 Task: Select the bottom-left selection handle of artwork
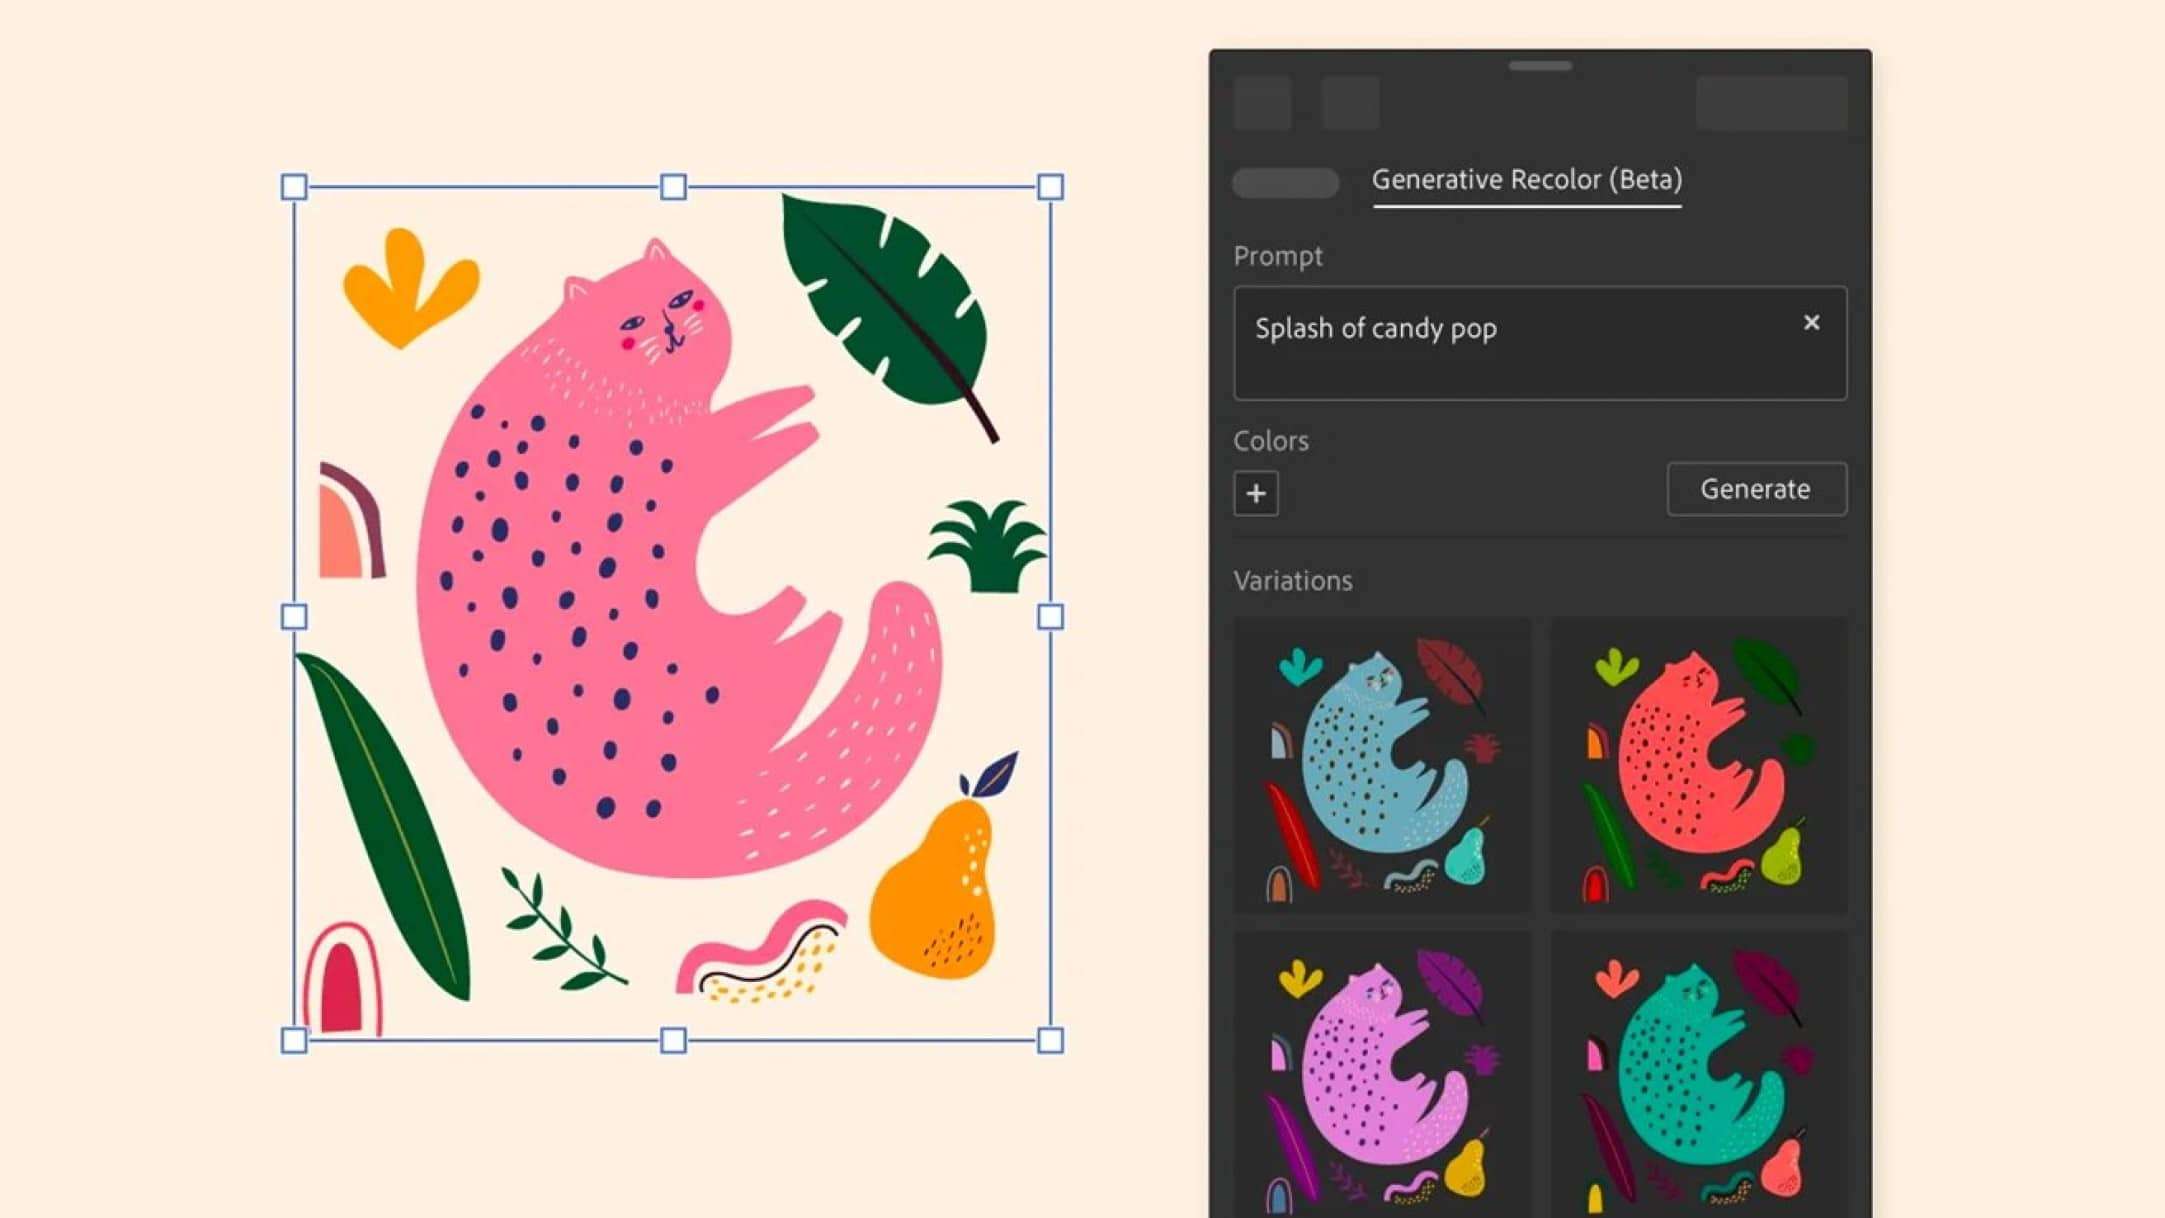coord(294,1040)
